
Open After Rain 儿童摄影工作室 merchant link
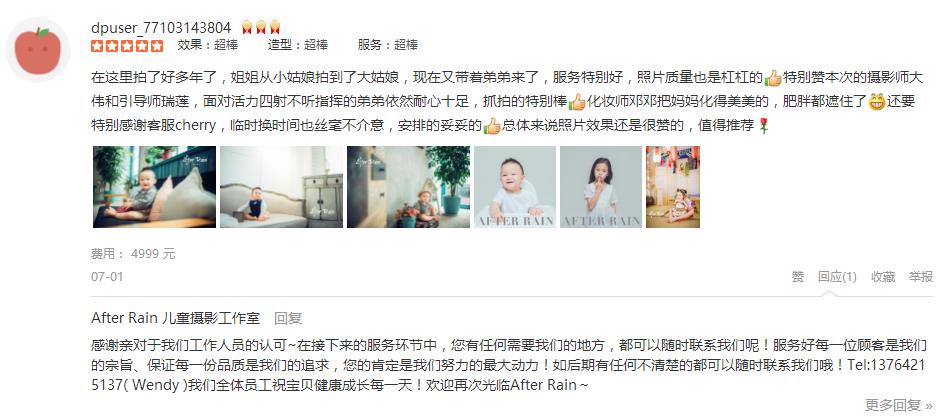pyautogui.click(x=175, y=318)
